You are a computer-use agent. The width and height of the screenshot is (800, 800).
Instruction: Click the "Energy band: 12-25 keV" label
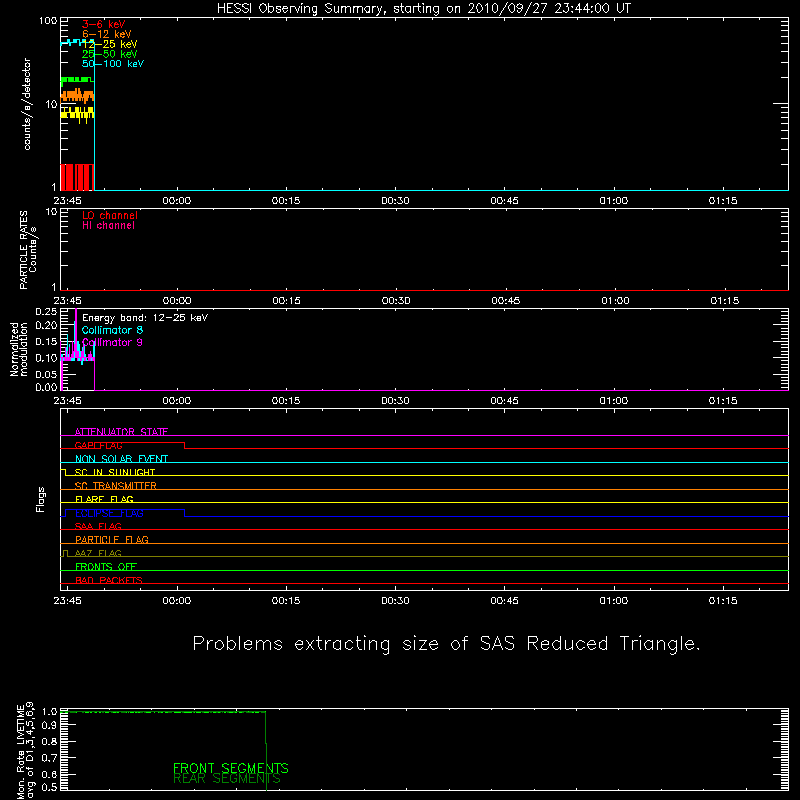tap(145, 318)
